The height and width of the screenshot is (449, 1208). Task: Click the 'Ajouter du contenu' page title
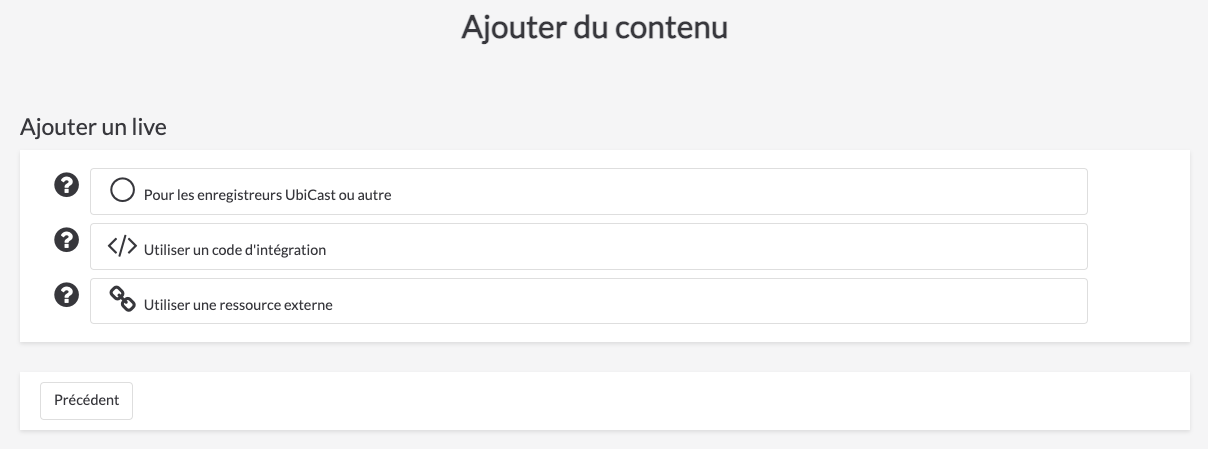pyautogui.click(x=594, y=27)
